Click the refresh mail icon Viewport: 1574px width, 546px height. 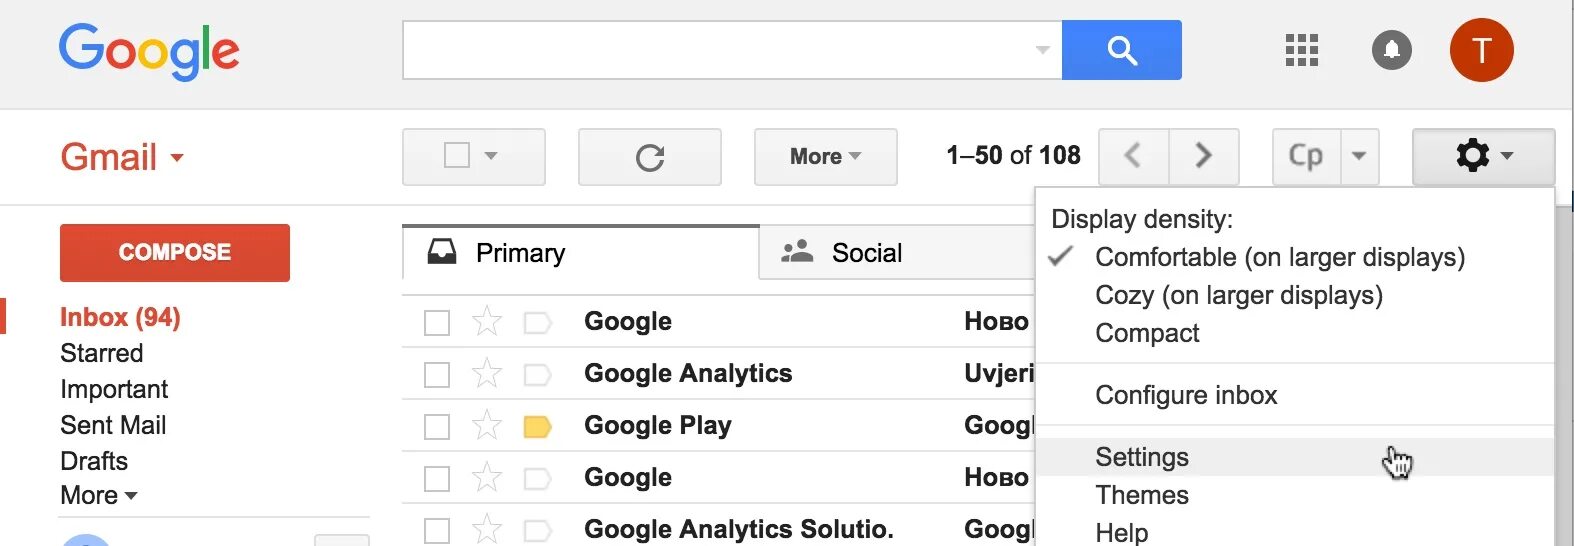(x=650, y=157)
